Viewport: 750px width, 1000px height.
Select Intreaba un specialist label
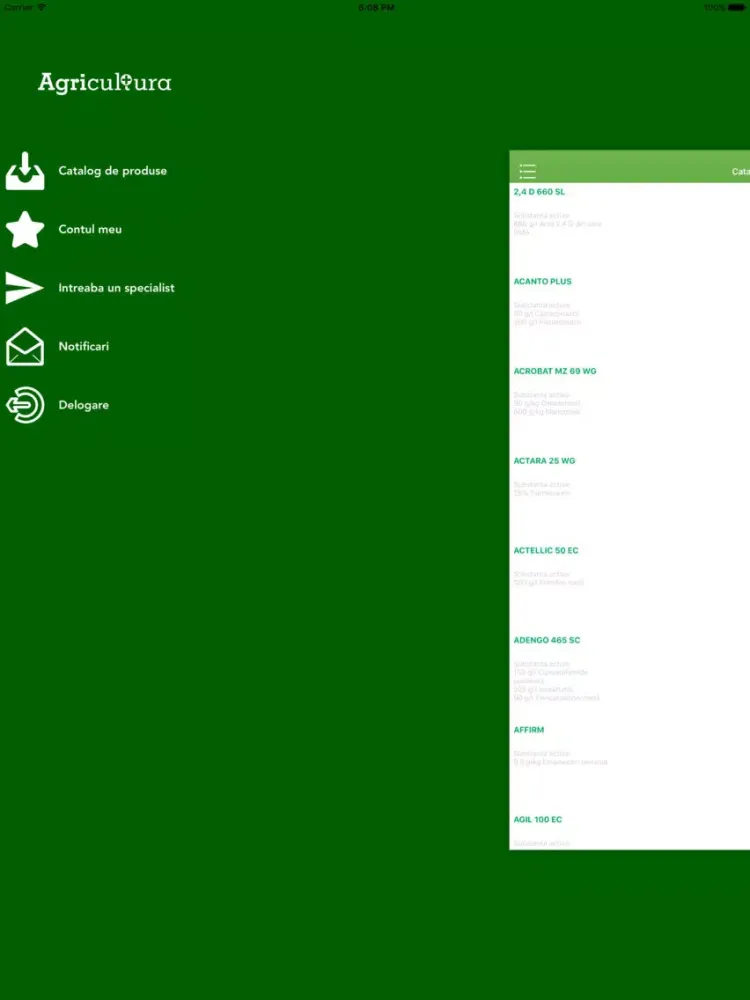click(x=116, y=288)
